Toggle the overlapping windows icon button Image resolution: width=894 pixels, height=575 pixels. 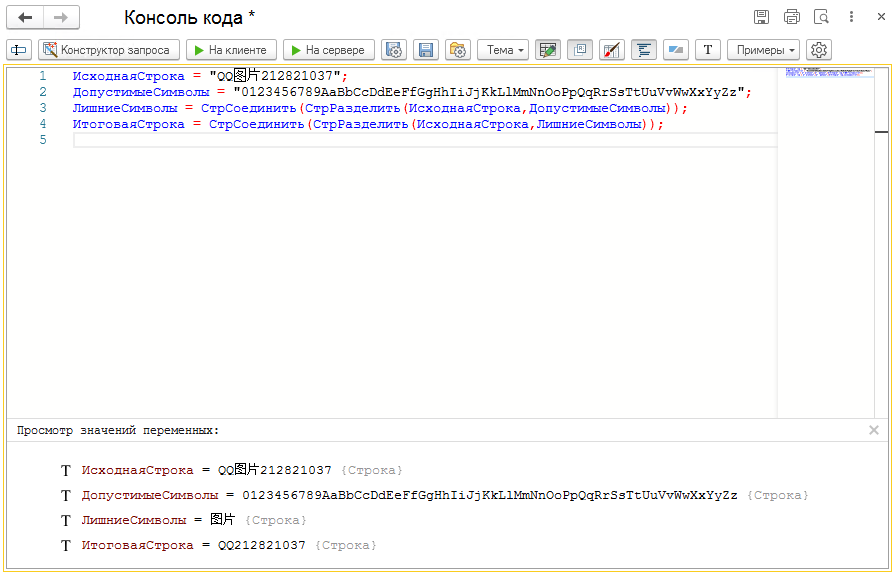coord(580,50)
